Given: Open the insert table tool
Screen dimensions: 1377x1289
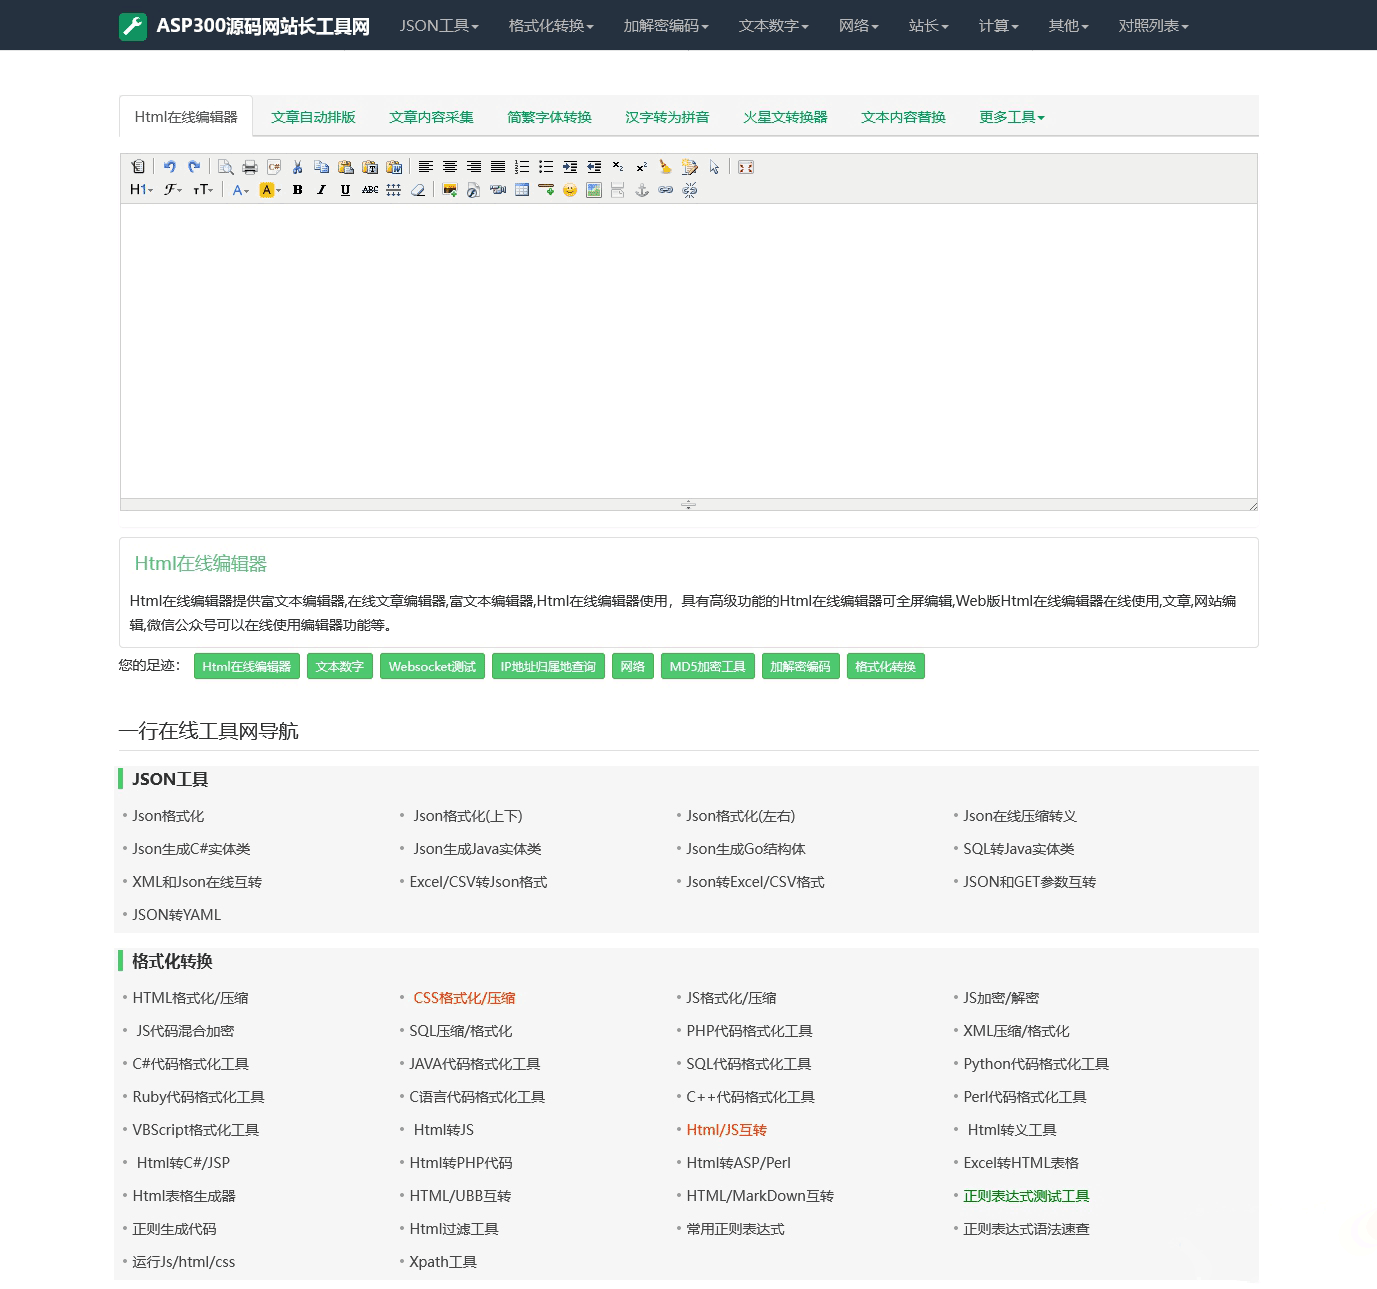Looking at the screenshot, I should 522,190.
